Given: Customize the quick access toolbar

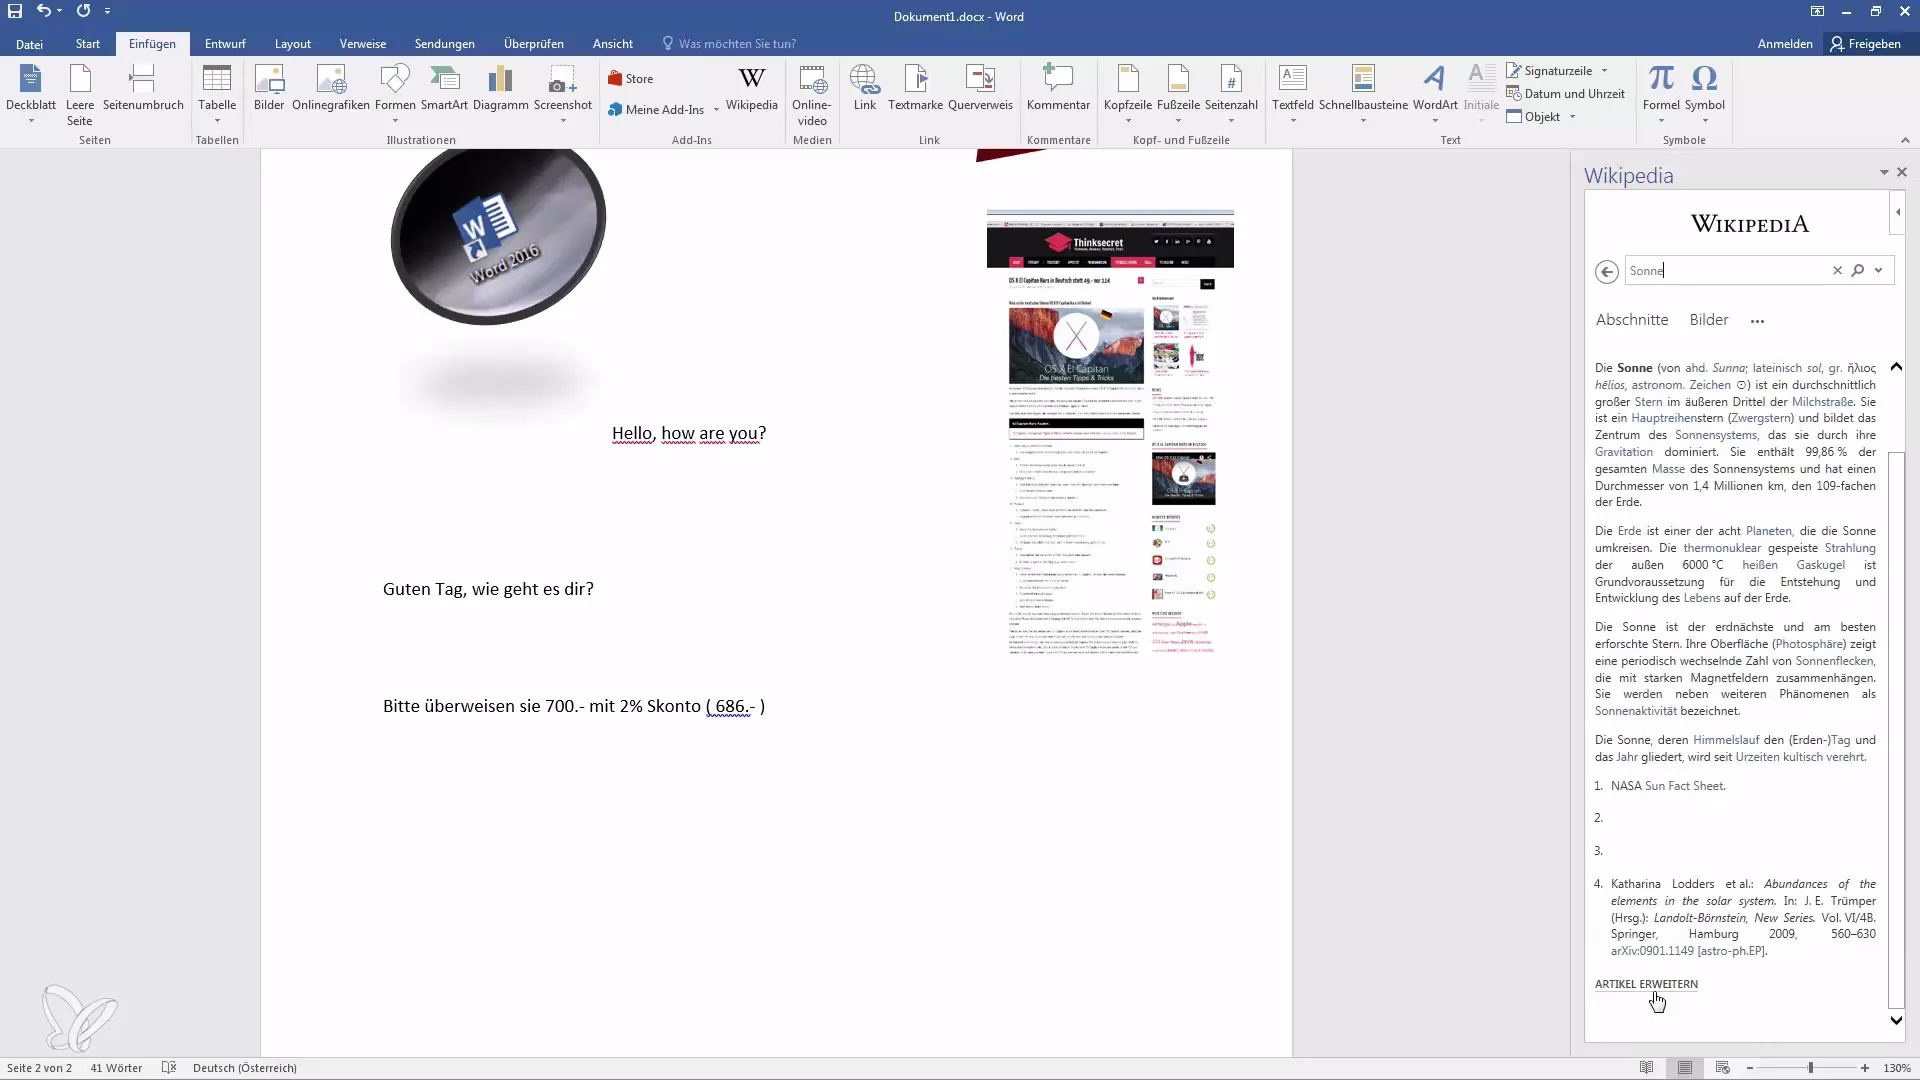Looking at the screenshot, I should tap(107, 11).
